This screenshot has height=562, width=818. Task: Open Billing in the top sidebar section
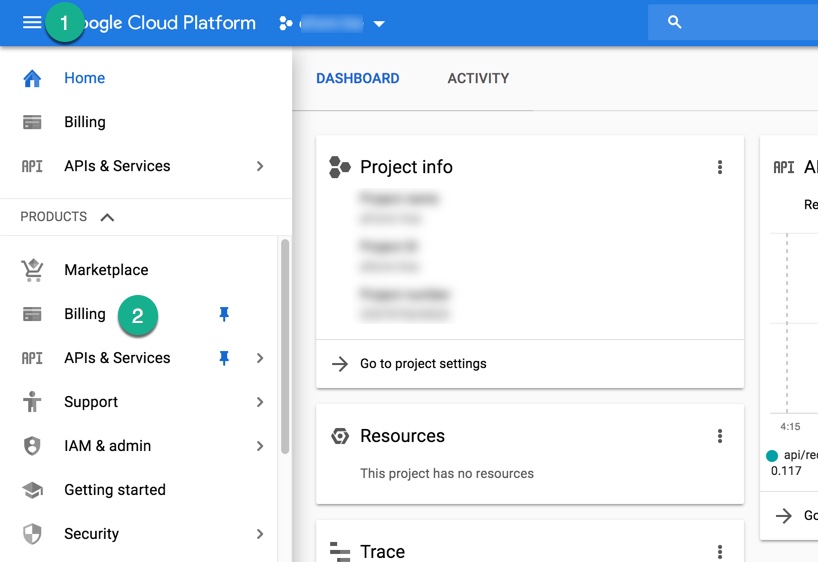coord(85,122)
